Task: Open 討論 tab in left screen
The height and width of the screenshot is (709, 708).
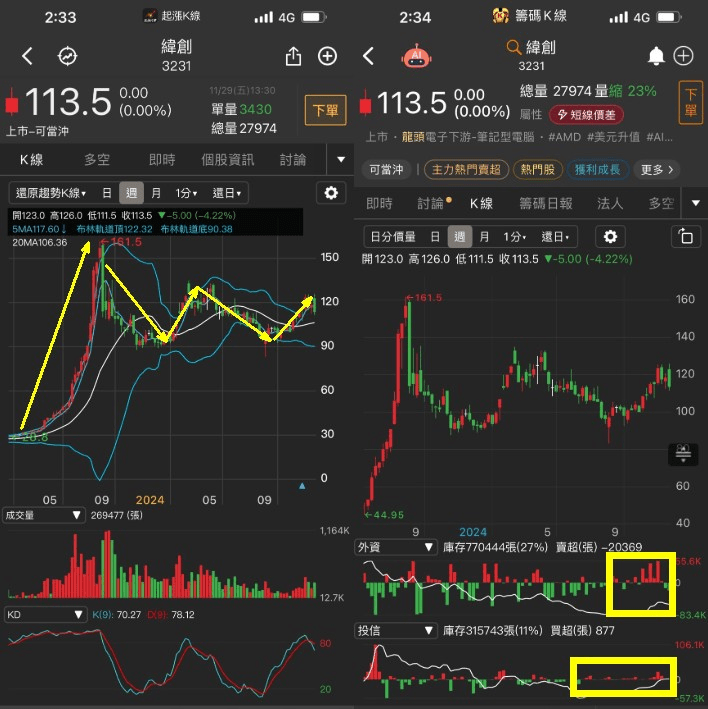Action: coord(293,160)
